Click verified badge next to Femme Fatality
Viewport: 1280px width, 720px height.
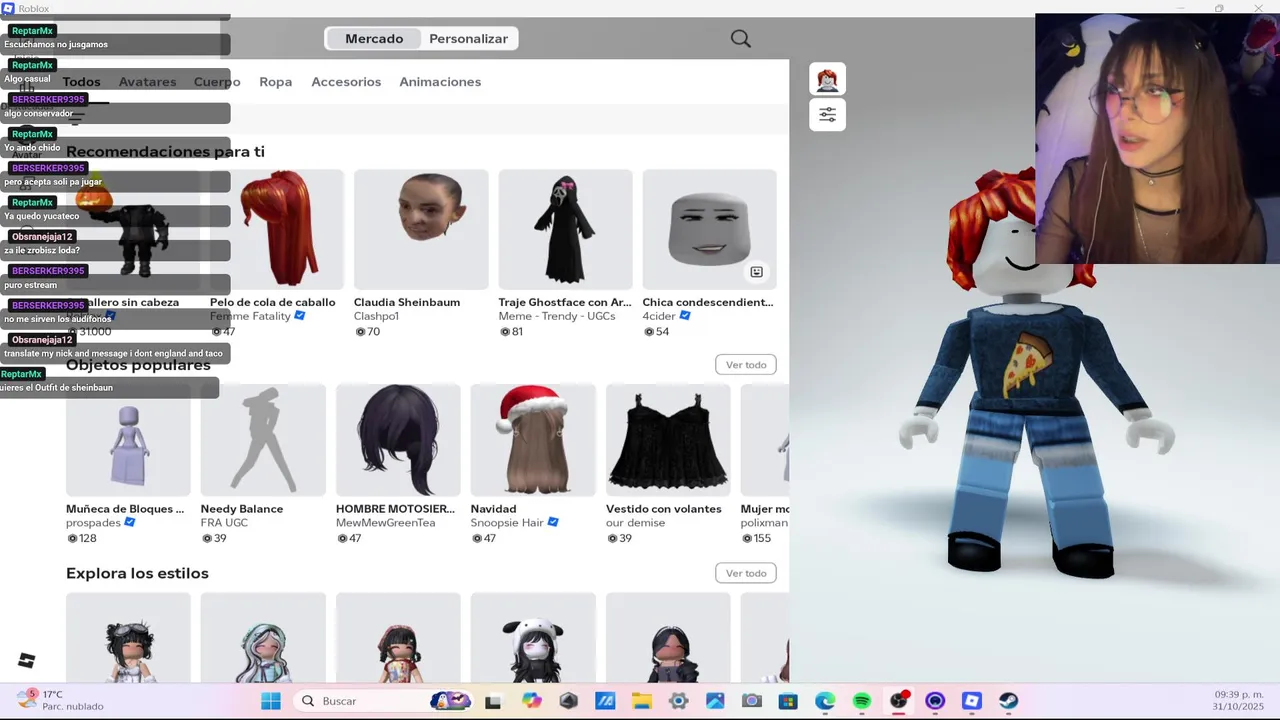pyautogui.click(x=300, y=316)
